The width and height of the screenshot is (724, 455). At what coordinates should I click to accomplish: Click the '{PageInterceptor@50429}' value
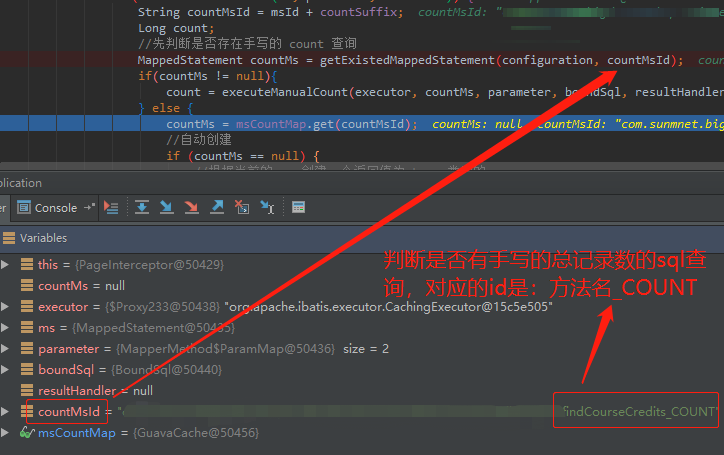point(149,265)
